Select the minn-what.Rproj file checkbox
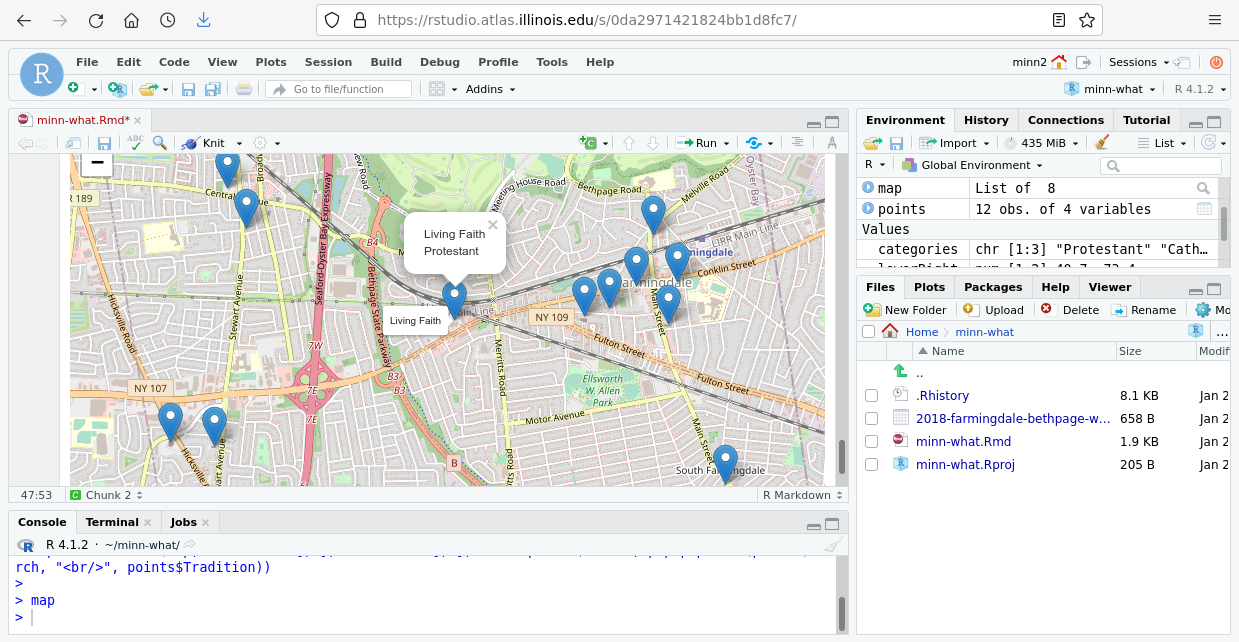 [x=871, y=464]
